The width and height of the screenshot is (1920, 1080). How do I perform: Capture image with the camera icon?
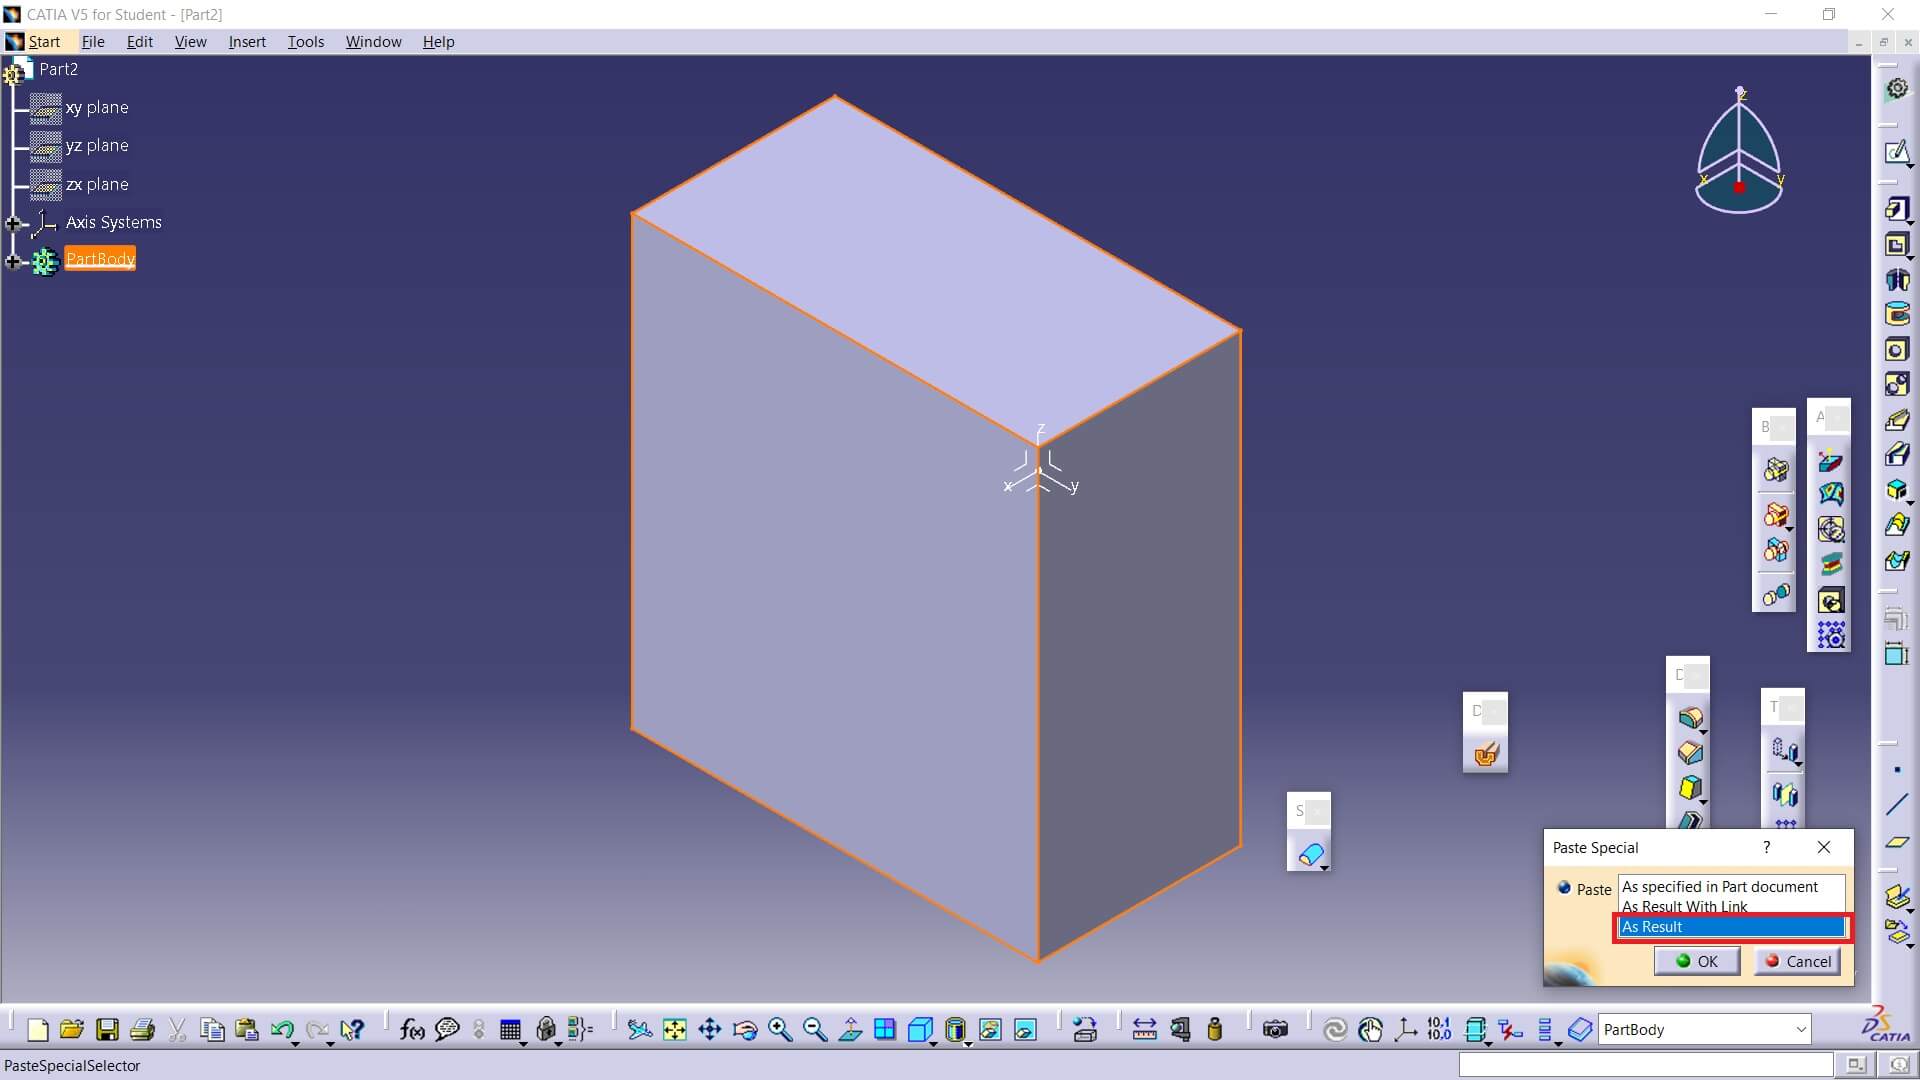(x=1275, y=1029)
